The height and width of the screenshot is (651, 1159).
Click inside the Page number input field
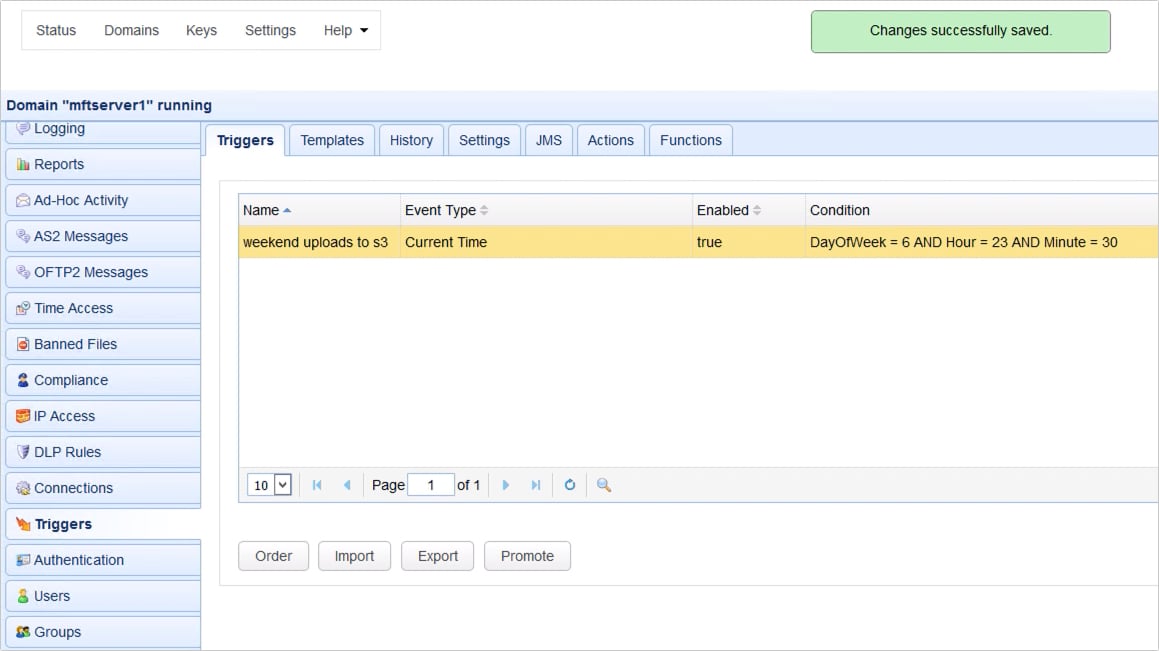[431, 485]
